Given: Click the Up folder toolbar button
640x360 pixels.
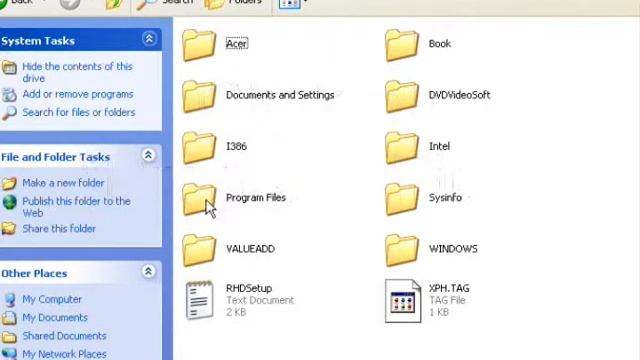Looking at the screenshot, I should point(114,4).
